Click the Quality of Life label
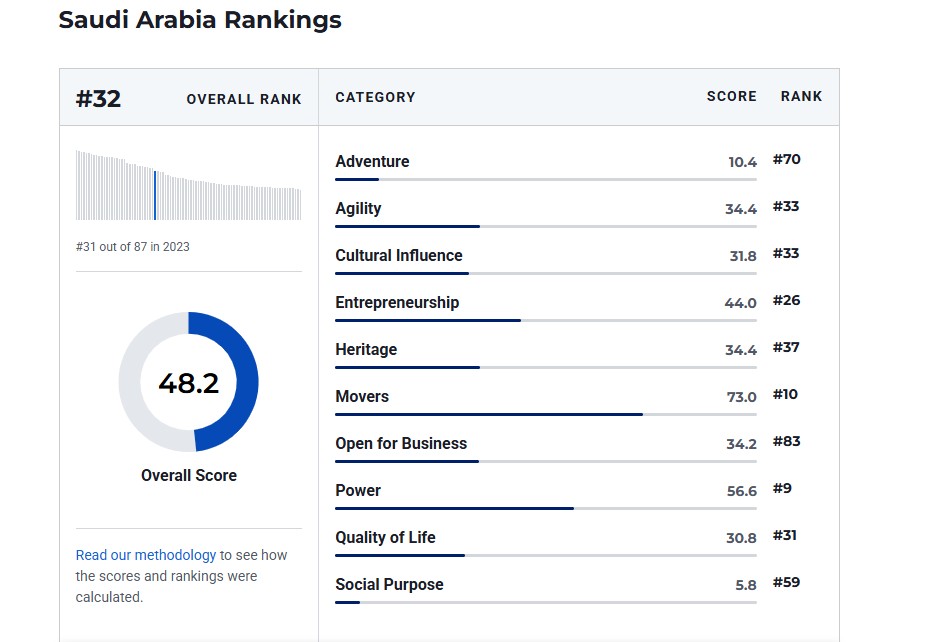 tap(385, 538)
